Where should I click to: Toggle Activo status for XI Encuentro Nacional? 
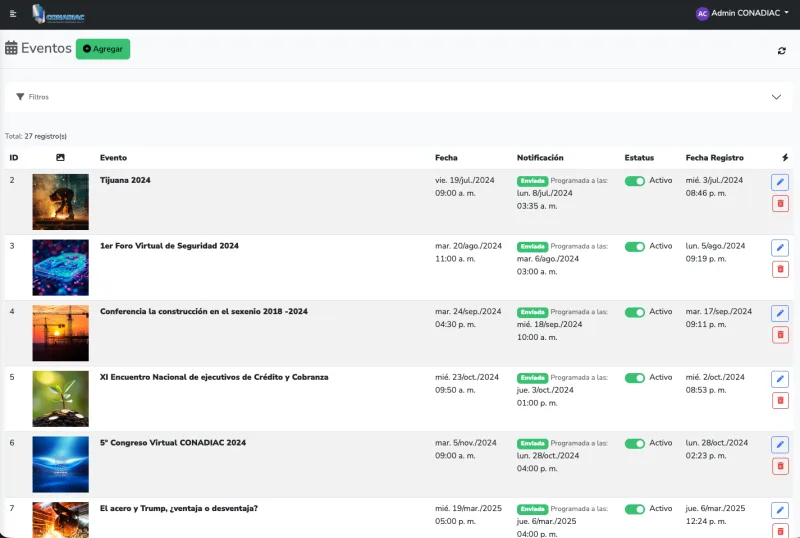point(635,378)
